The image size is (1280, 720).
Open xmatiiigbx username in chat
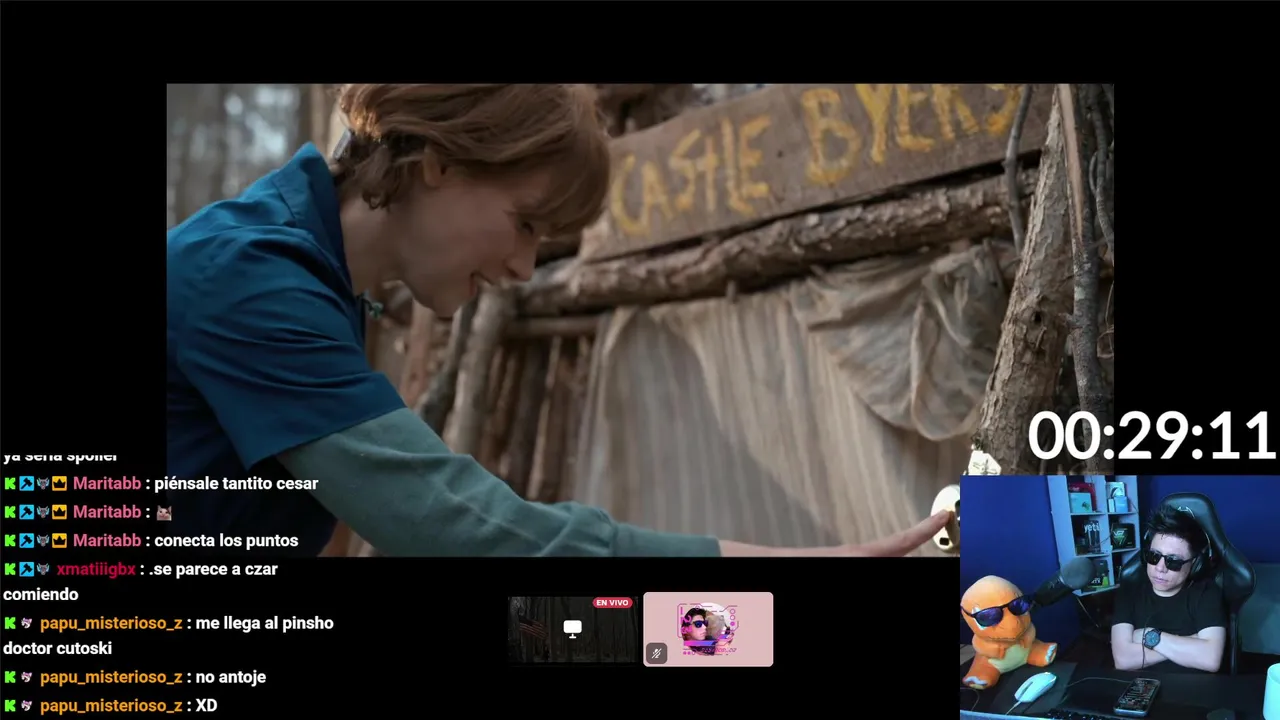pos(96,569)
